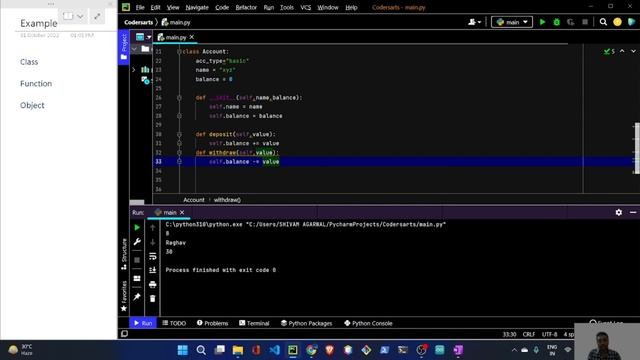Start debugging with the green bug icon

556,22
